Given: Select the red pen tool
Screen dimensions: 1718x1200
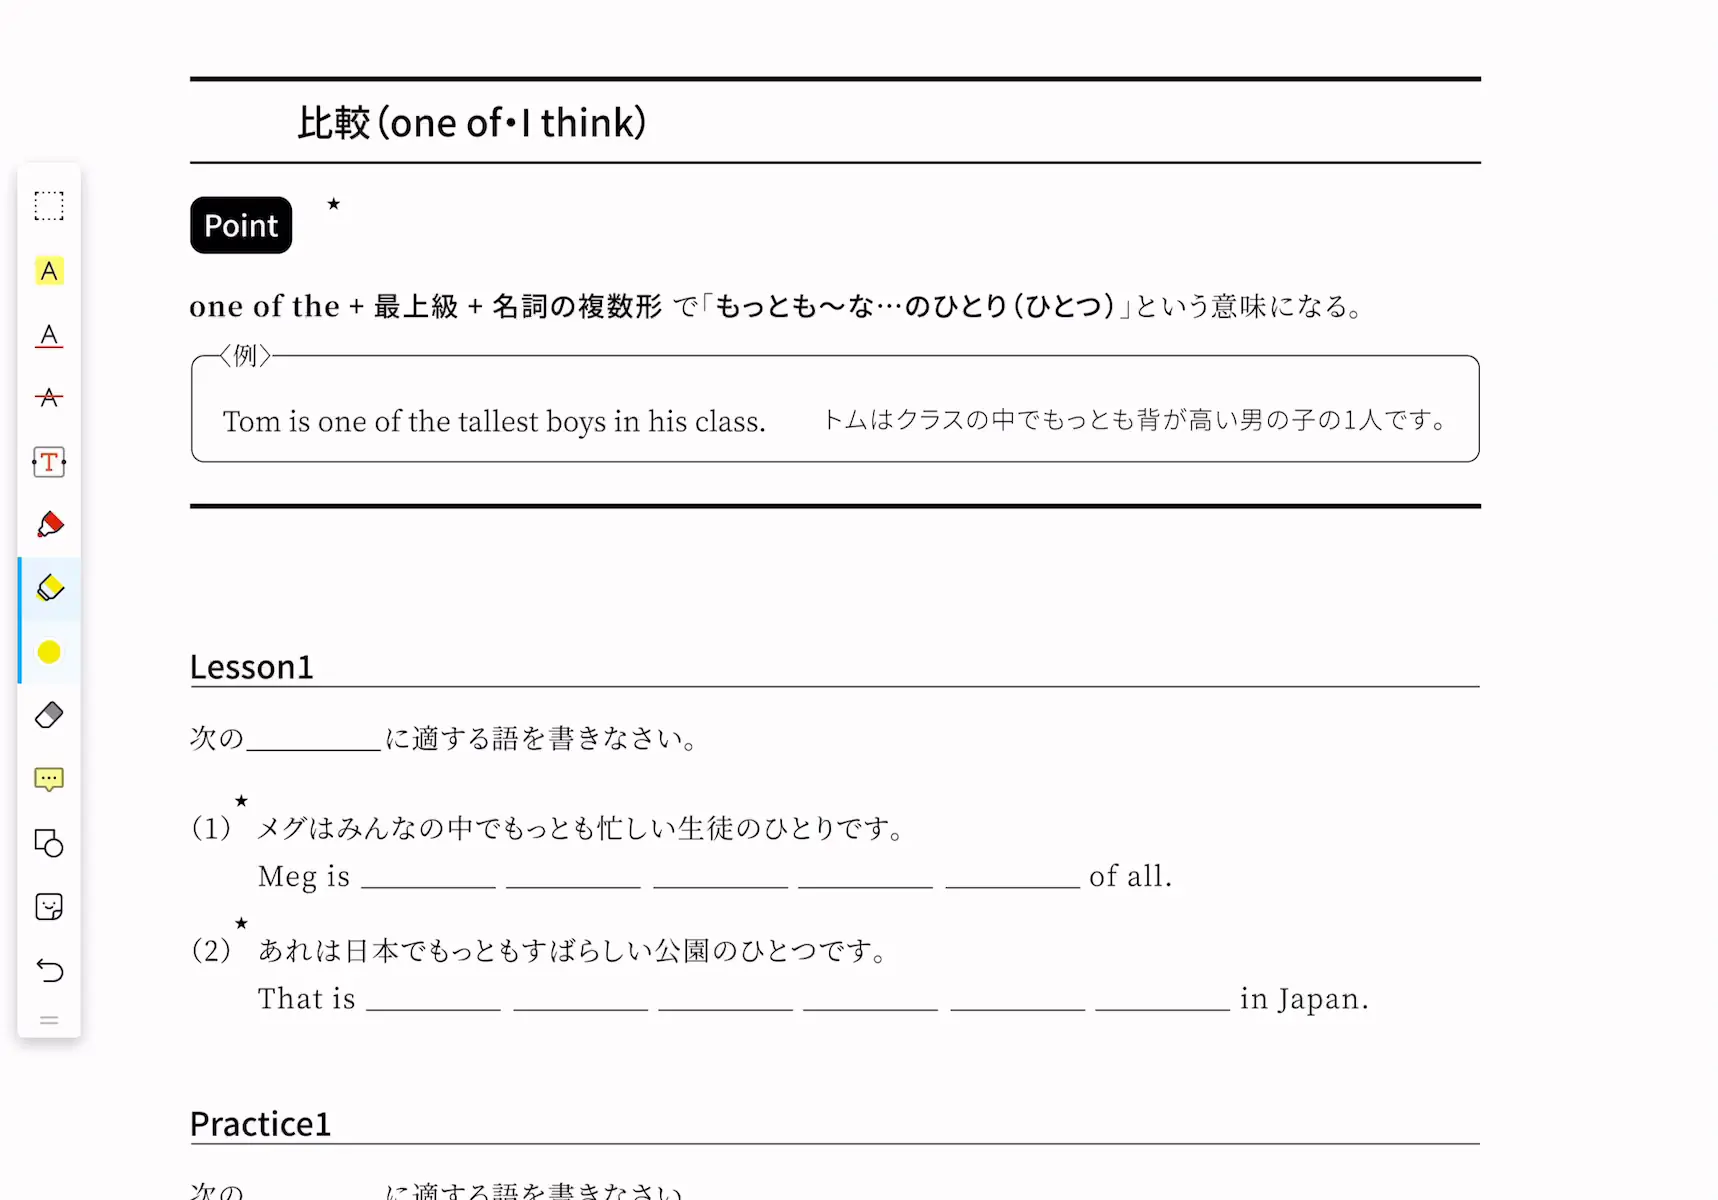Looking at the screenshot, I should tap(49, 525).
